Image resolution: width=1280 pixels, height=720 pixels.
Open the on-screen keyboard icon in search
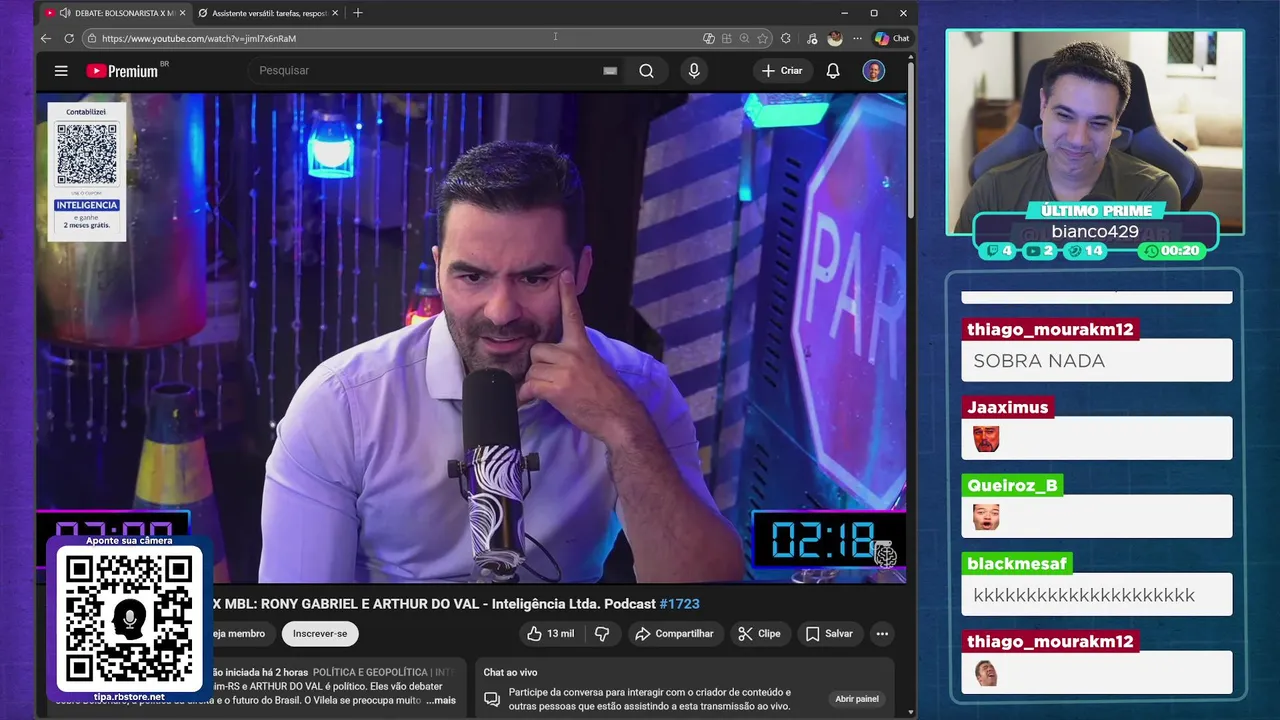coord(610,71)
